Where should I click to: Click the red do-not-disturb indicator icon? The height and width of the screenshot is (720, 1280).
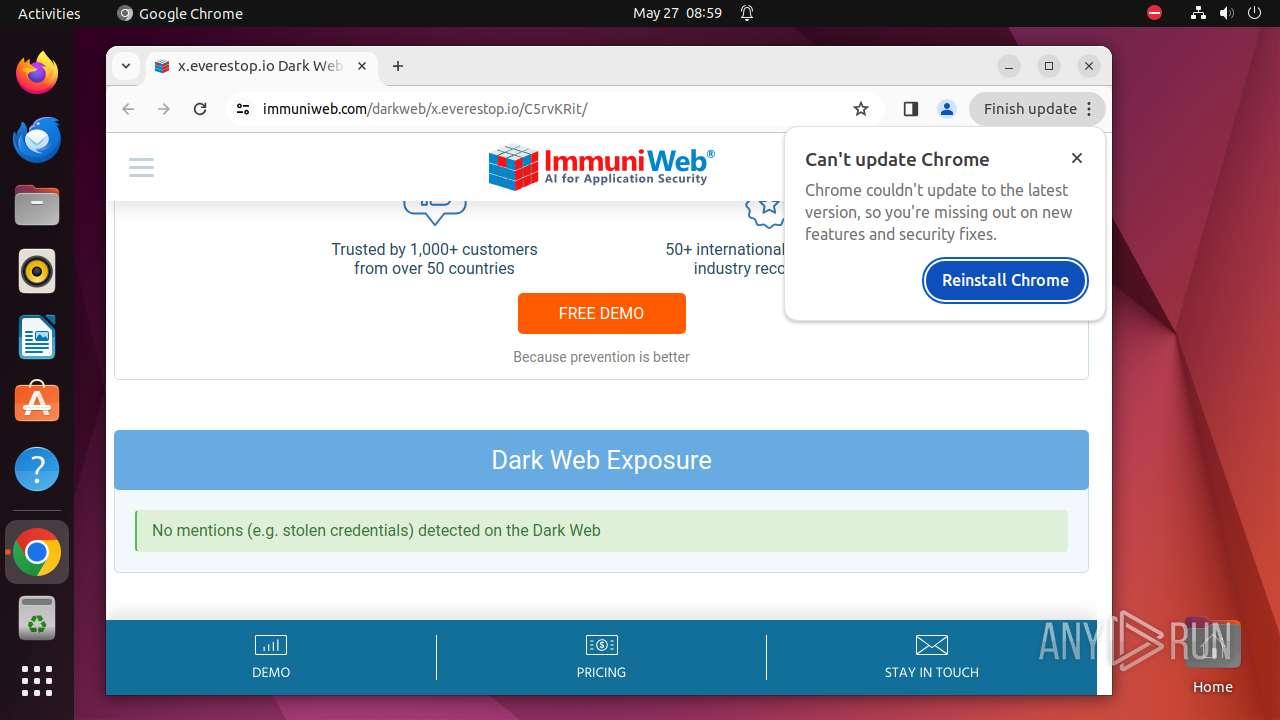coord(1154,13)
